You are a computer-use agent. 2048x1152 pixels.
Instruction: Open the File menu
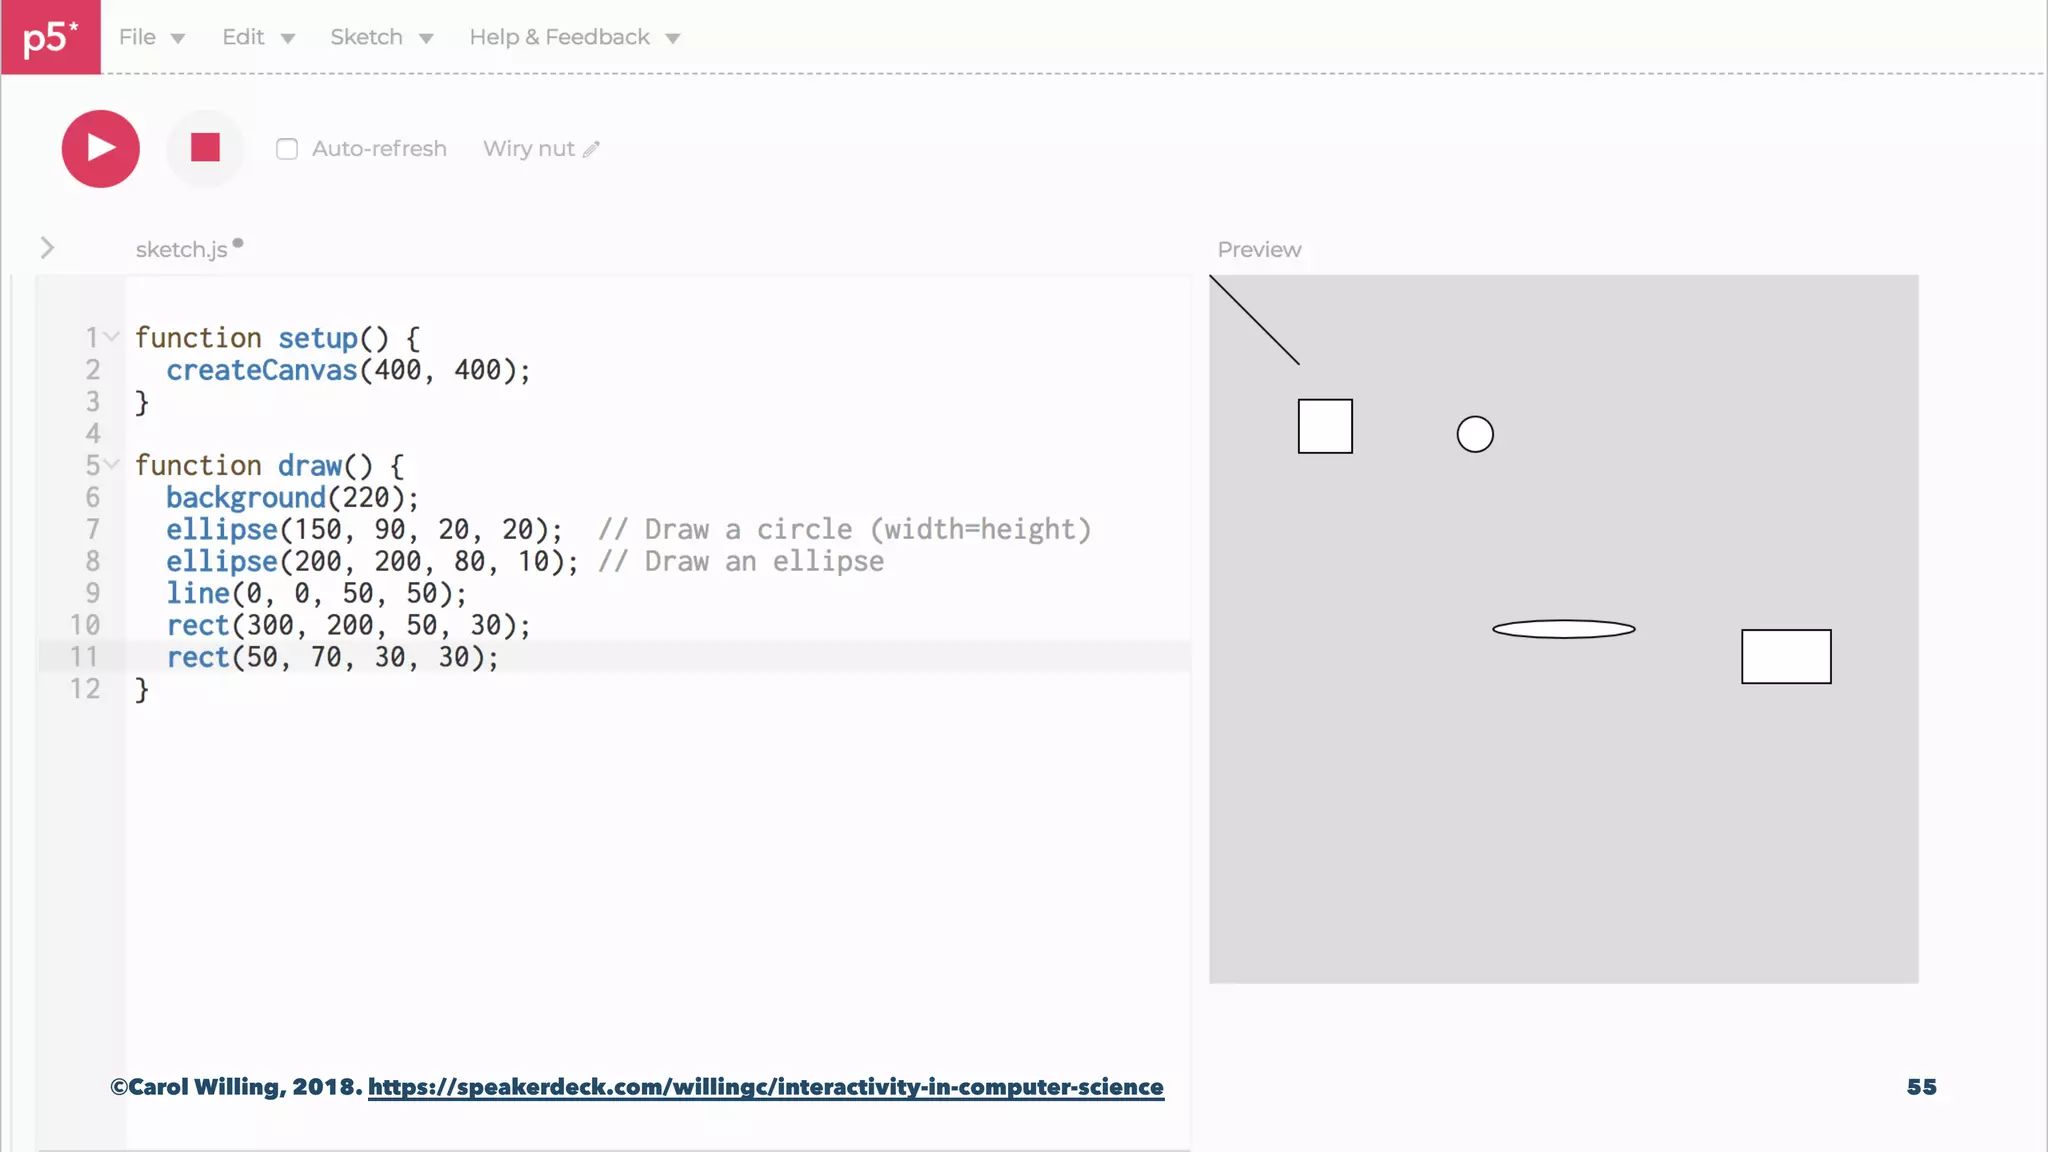152,37
